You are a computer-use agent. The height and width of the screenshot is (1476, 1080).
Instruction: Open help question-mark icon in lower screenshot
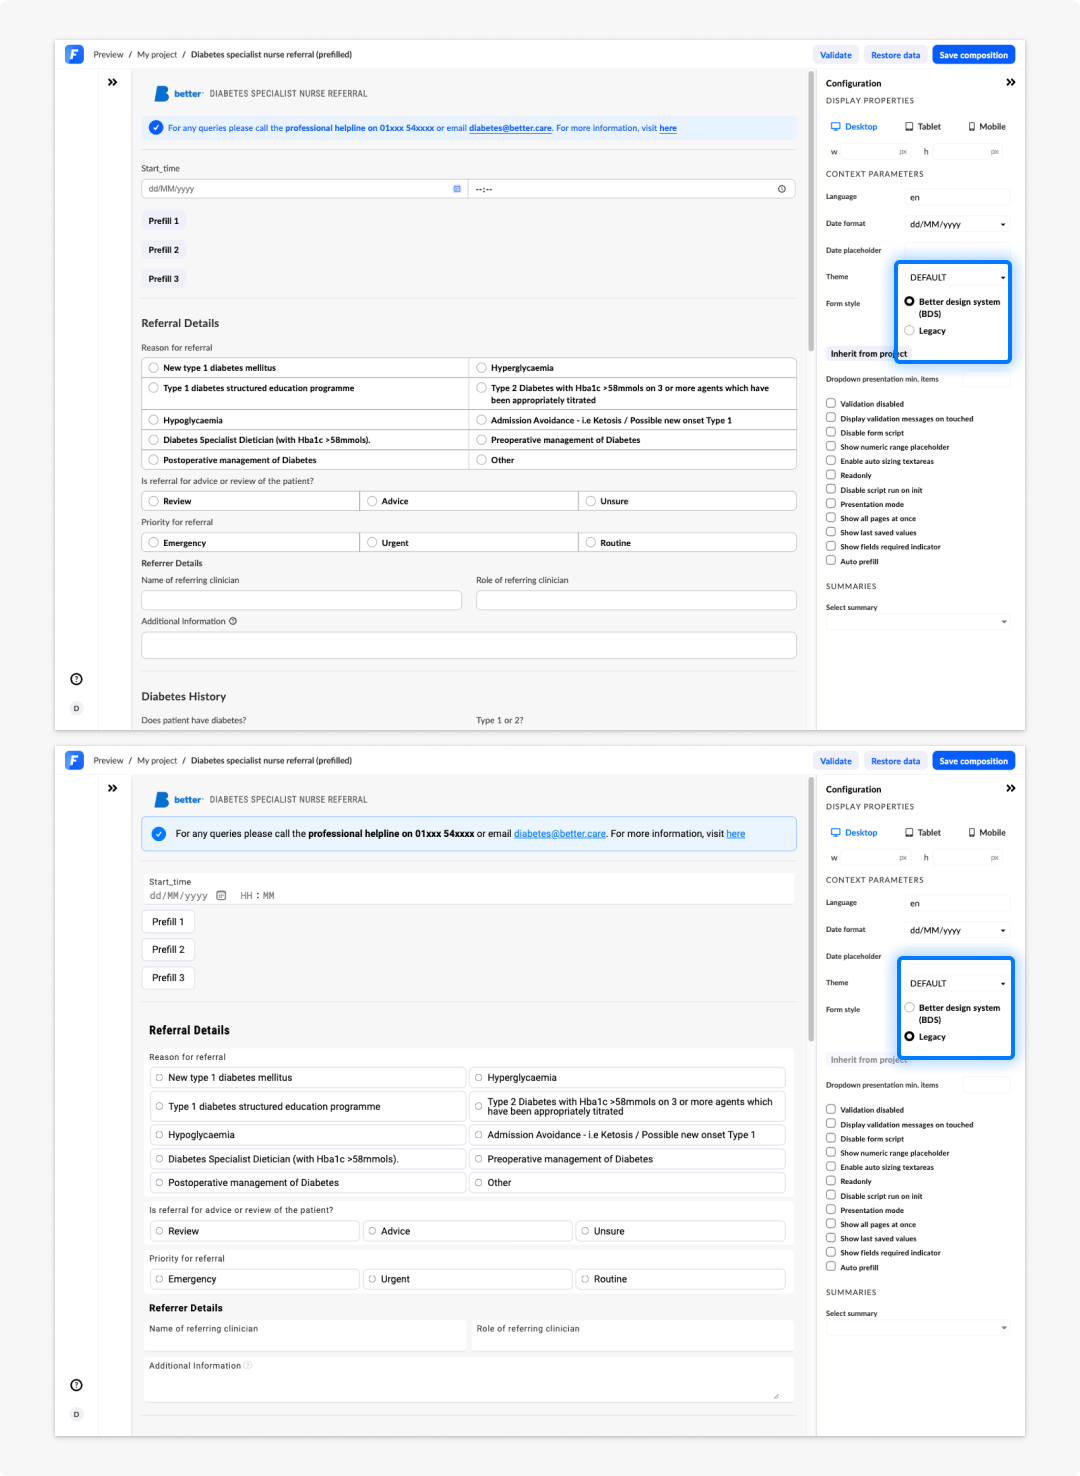(x=76, y=1385)
